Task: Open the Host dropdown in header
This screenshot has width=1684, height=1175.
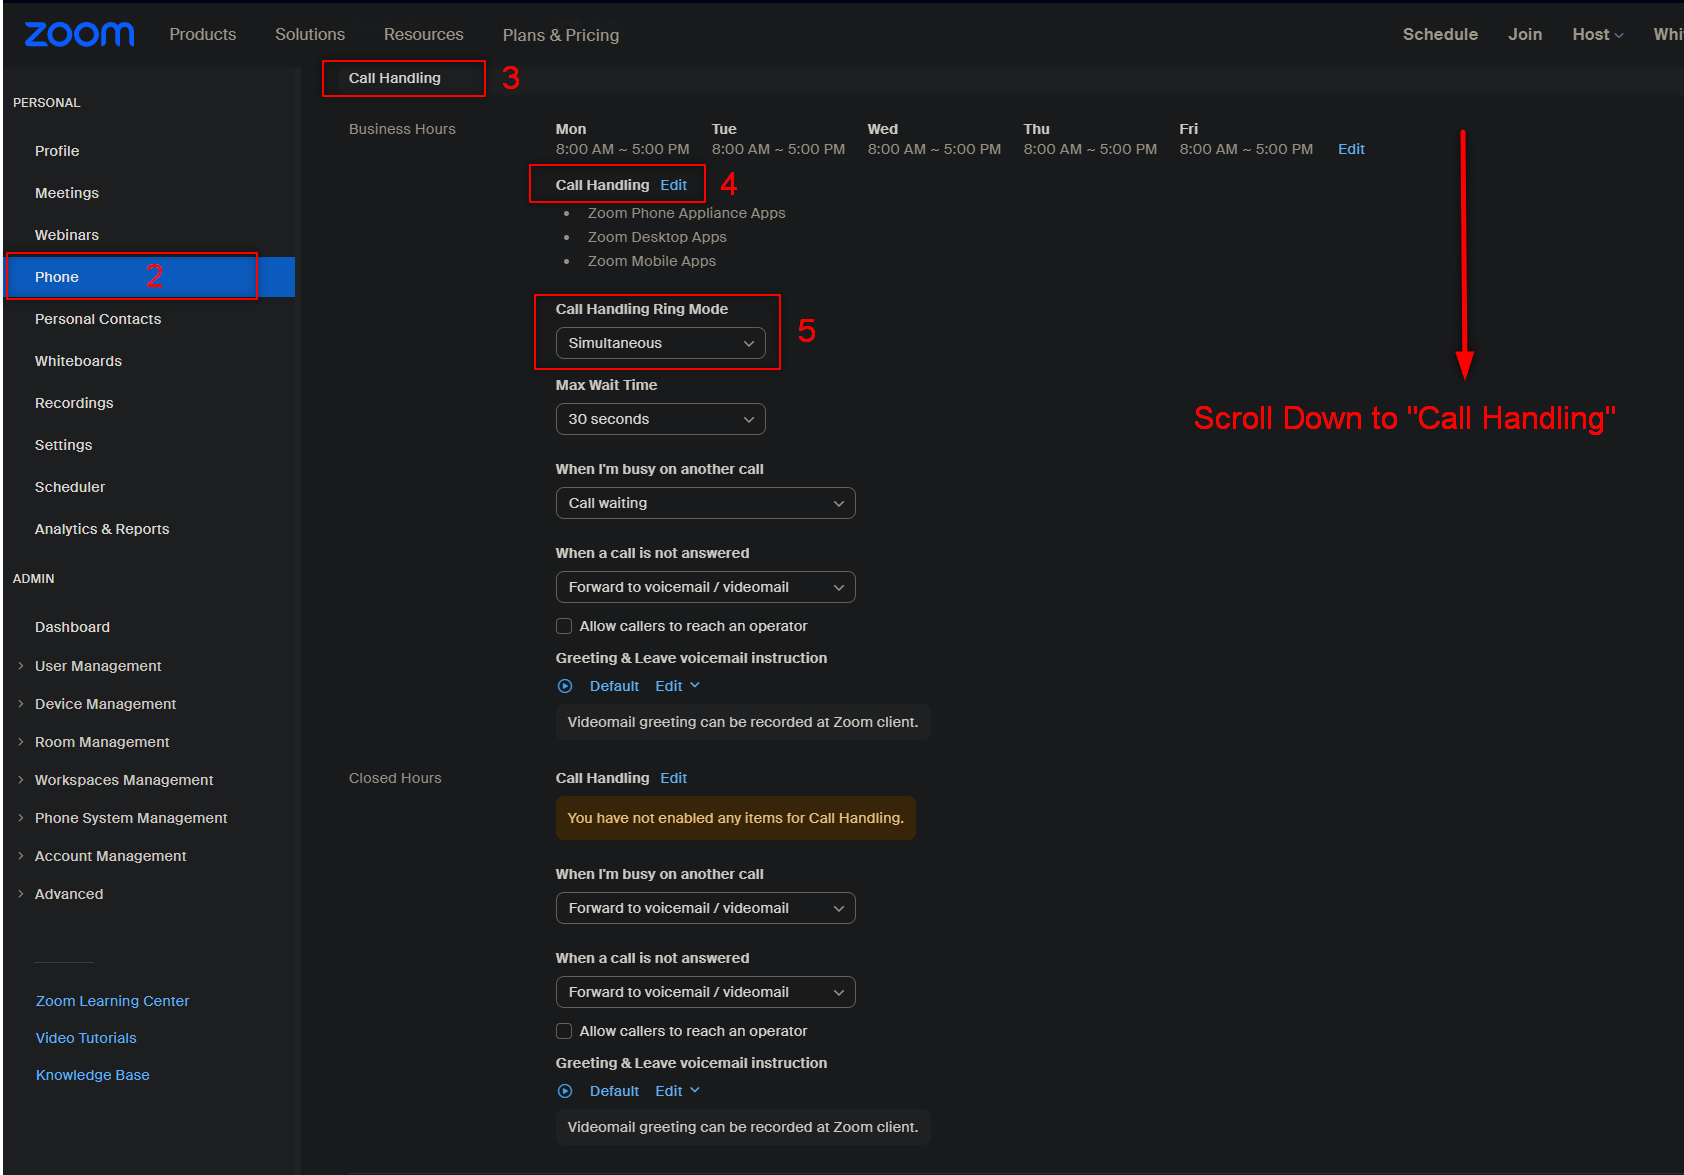Action: click(x=1597, y=34)
